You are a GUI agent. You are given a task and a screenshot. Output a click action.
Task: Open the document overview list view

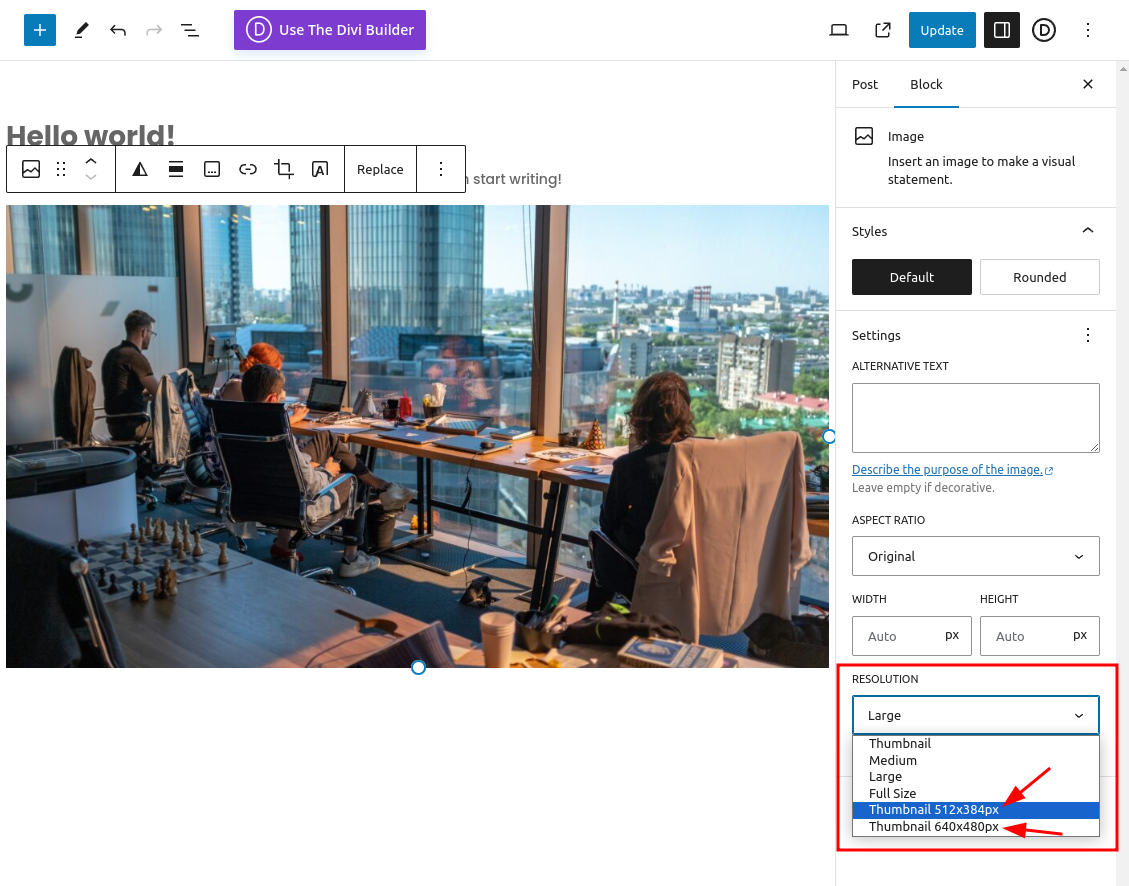[x=190, y=30]
